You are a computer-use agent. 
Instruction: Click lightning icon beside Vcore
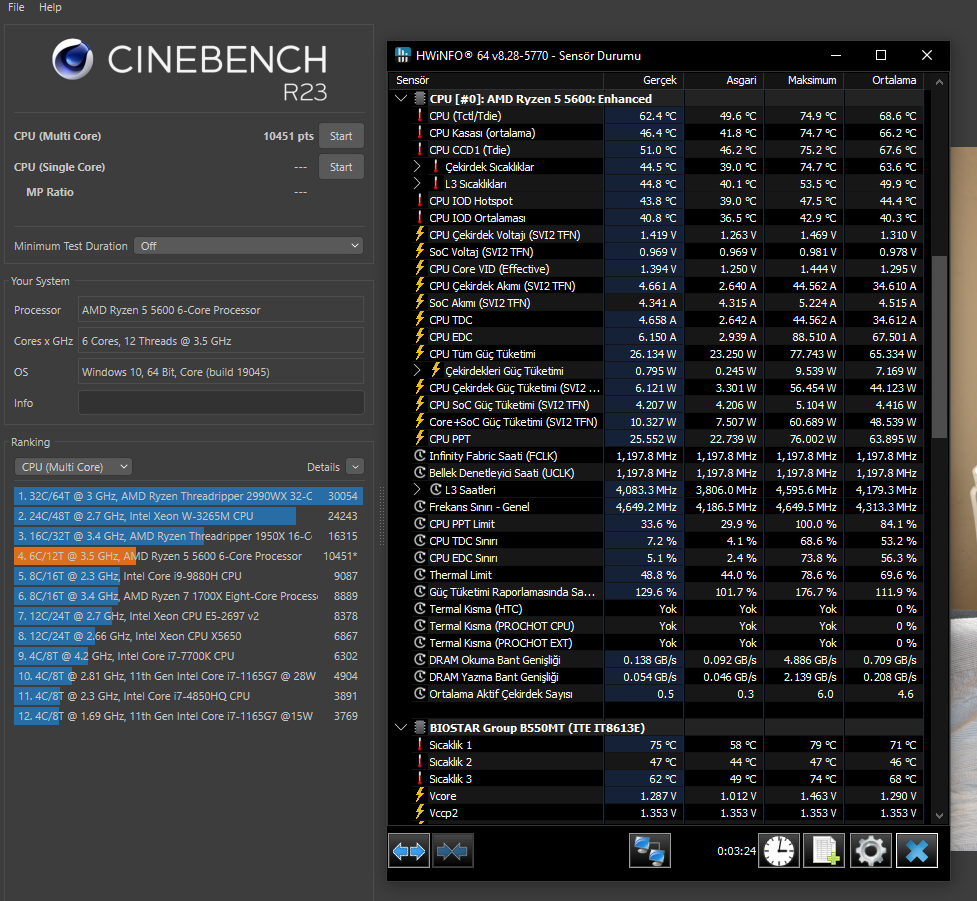pyautogui.click(x=420, y=795)
